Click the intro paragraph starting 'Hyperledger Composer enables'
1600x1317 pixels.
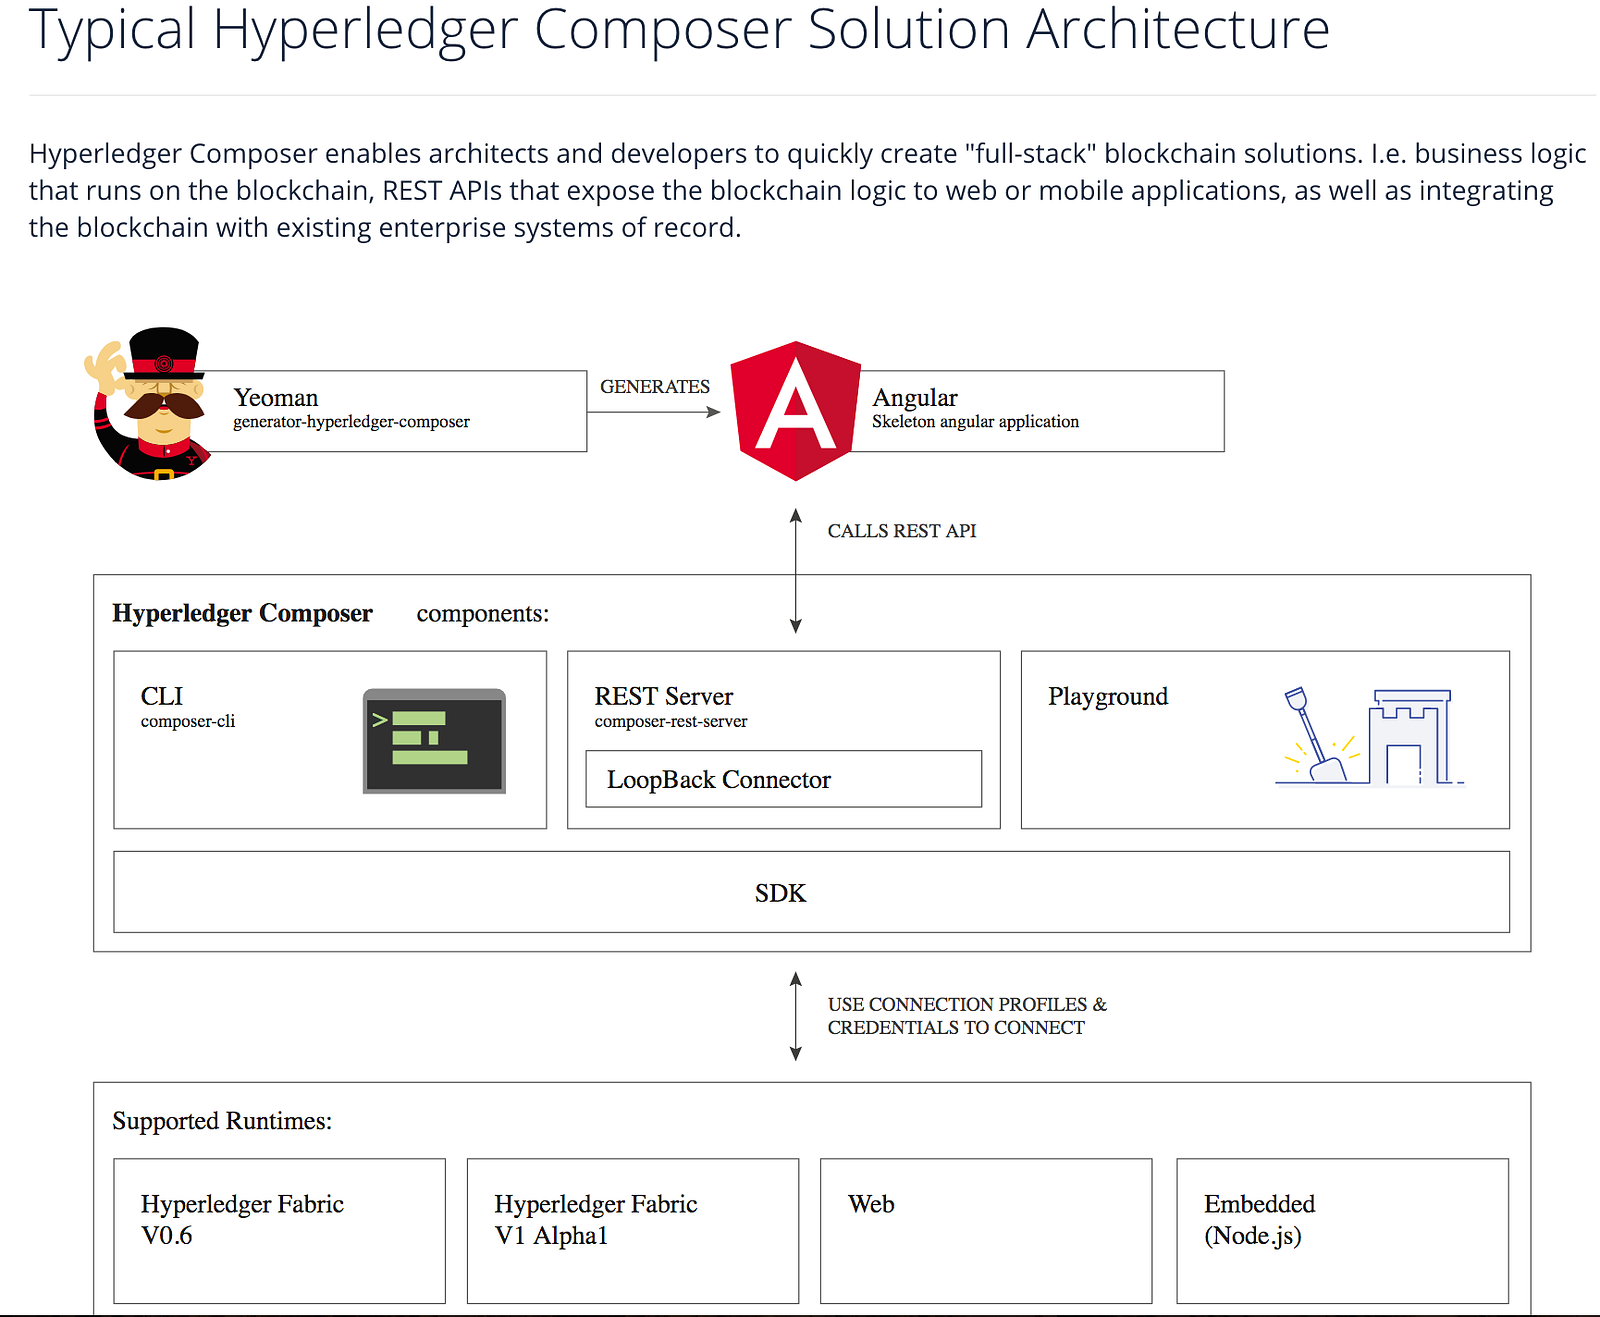[808, 191]
